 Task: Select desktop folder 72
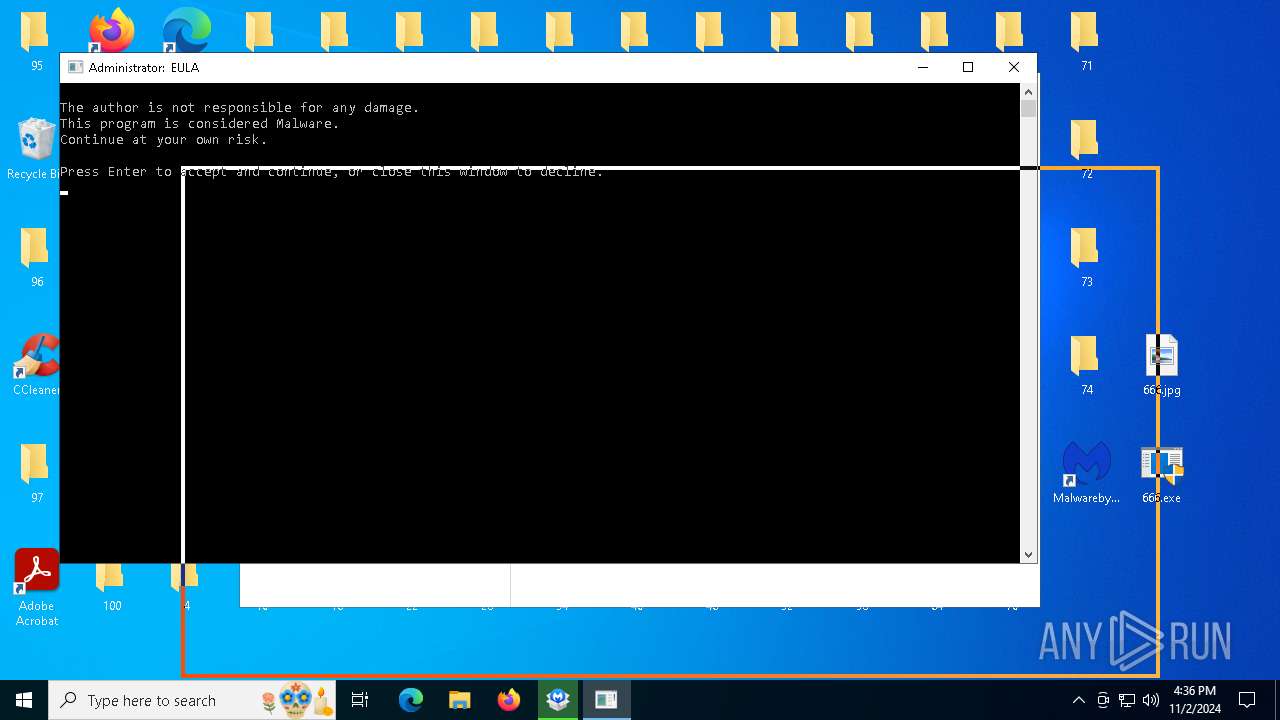(1086, 149)
